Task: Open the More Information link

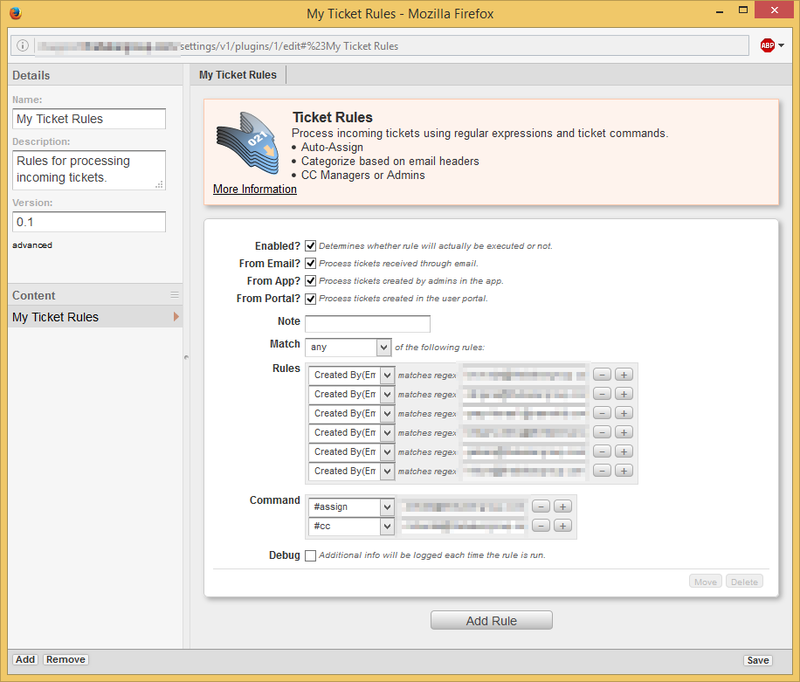Action: pyautogui.click(x=254, y=189)
